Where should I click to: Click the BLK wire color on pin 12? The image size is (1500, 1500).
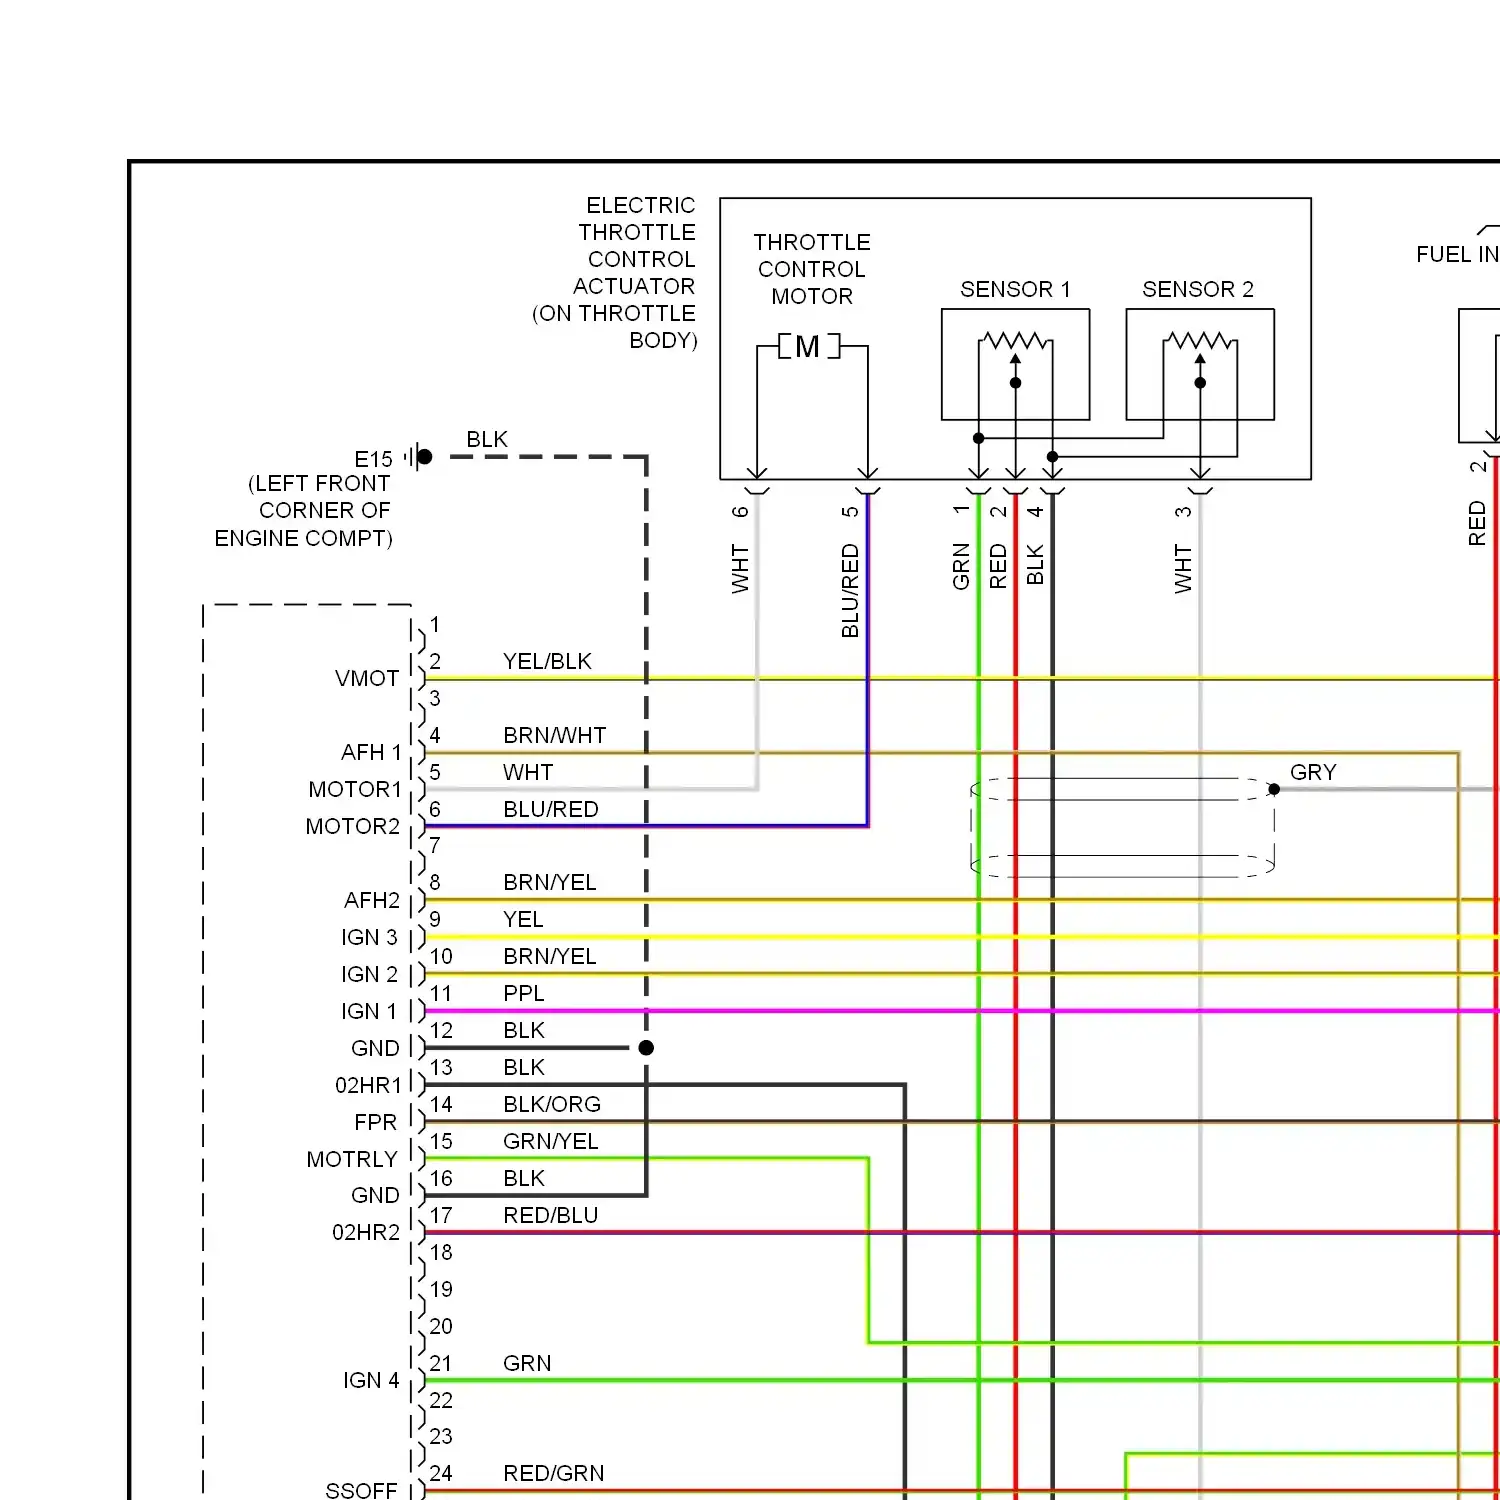(x=524, y=1030)
